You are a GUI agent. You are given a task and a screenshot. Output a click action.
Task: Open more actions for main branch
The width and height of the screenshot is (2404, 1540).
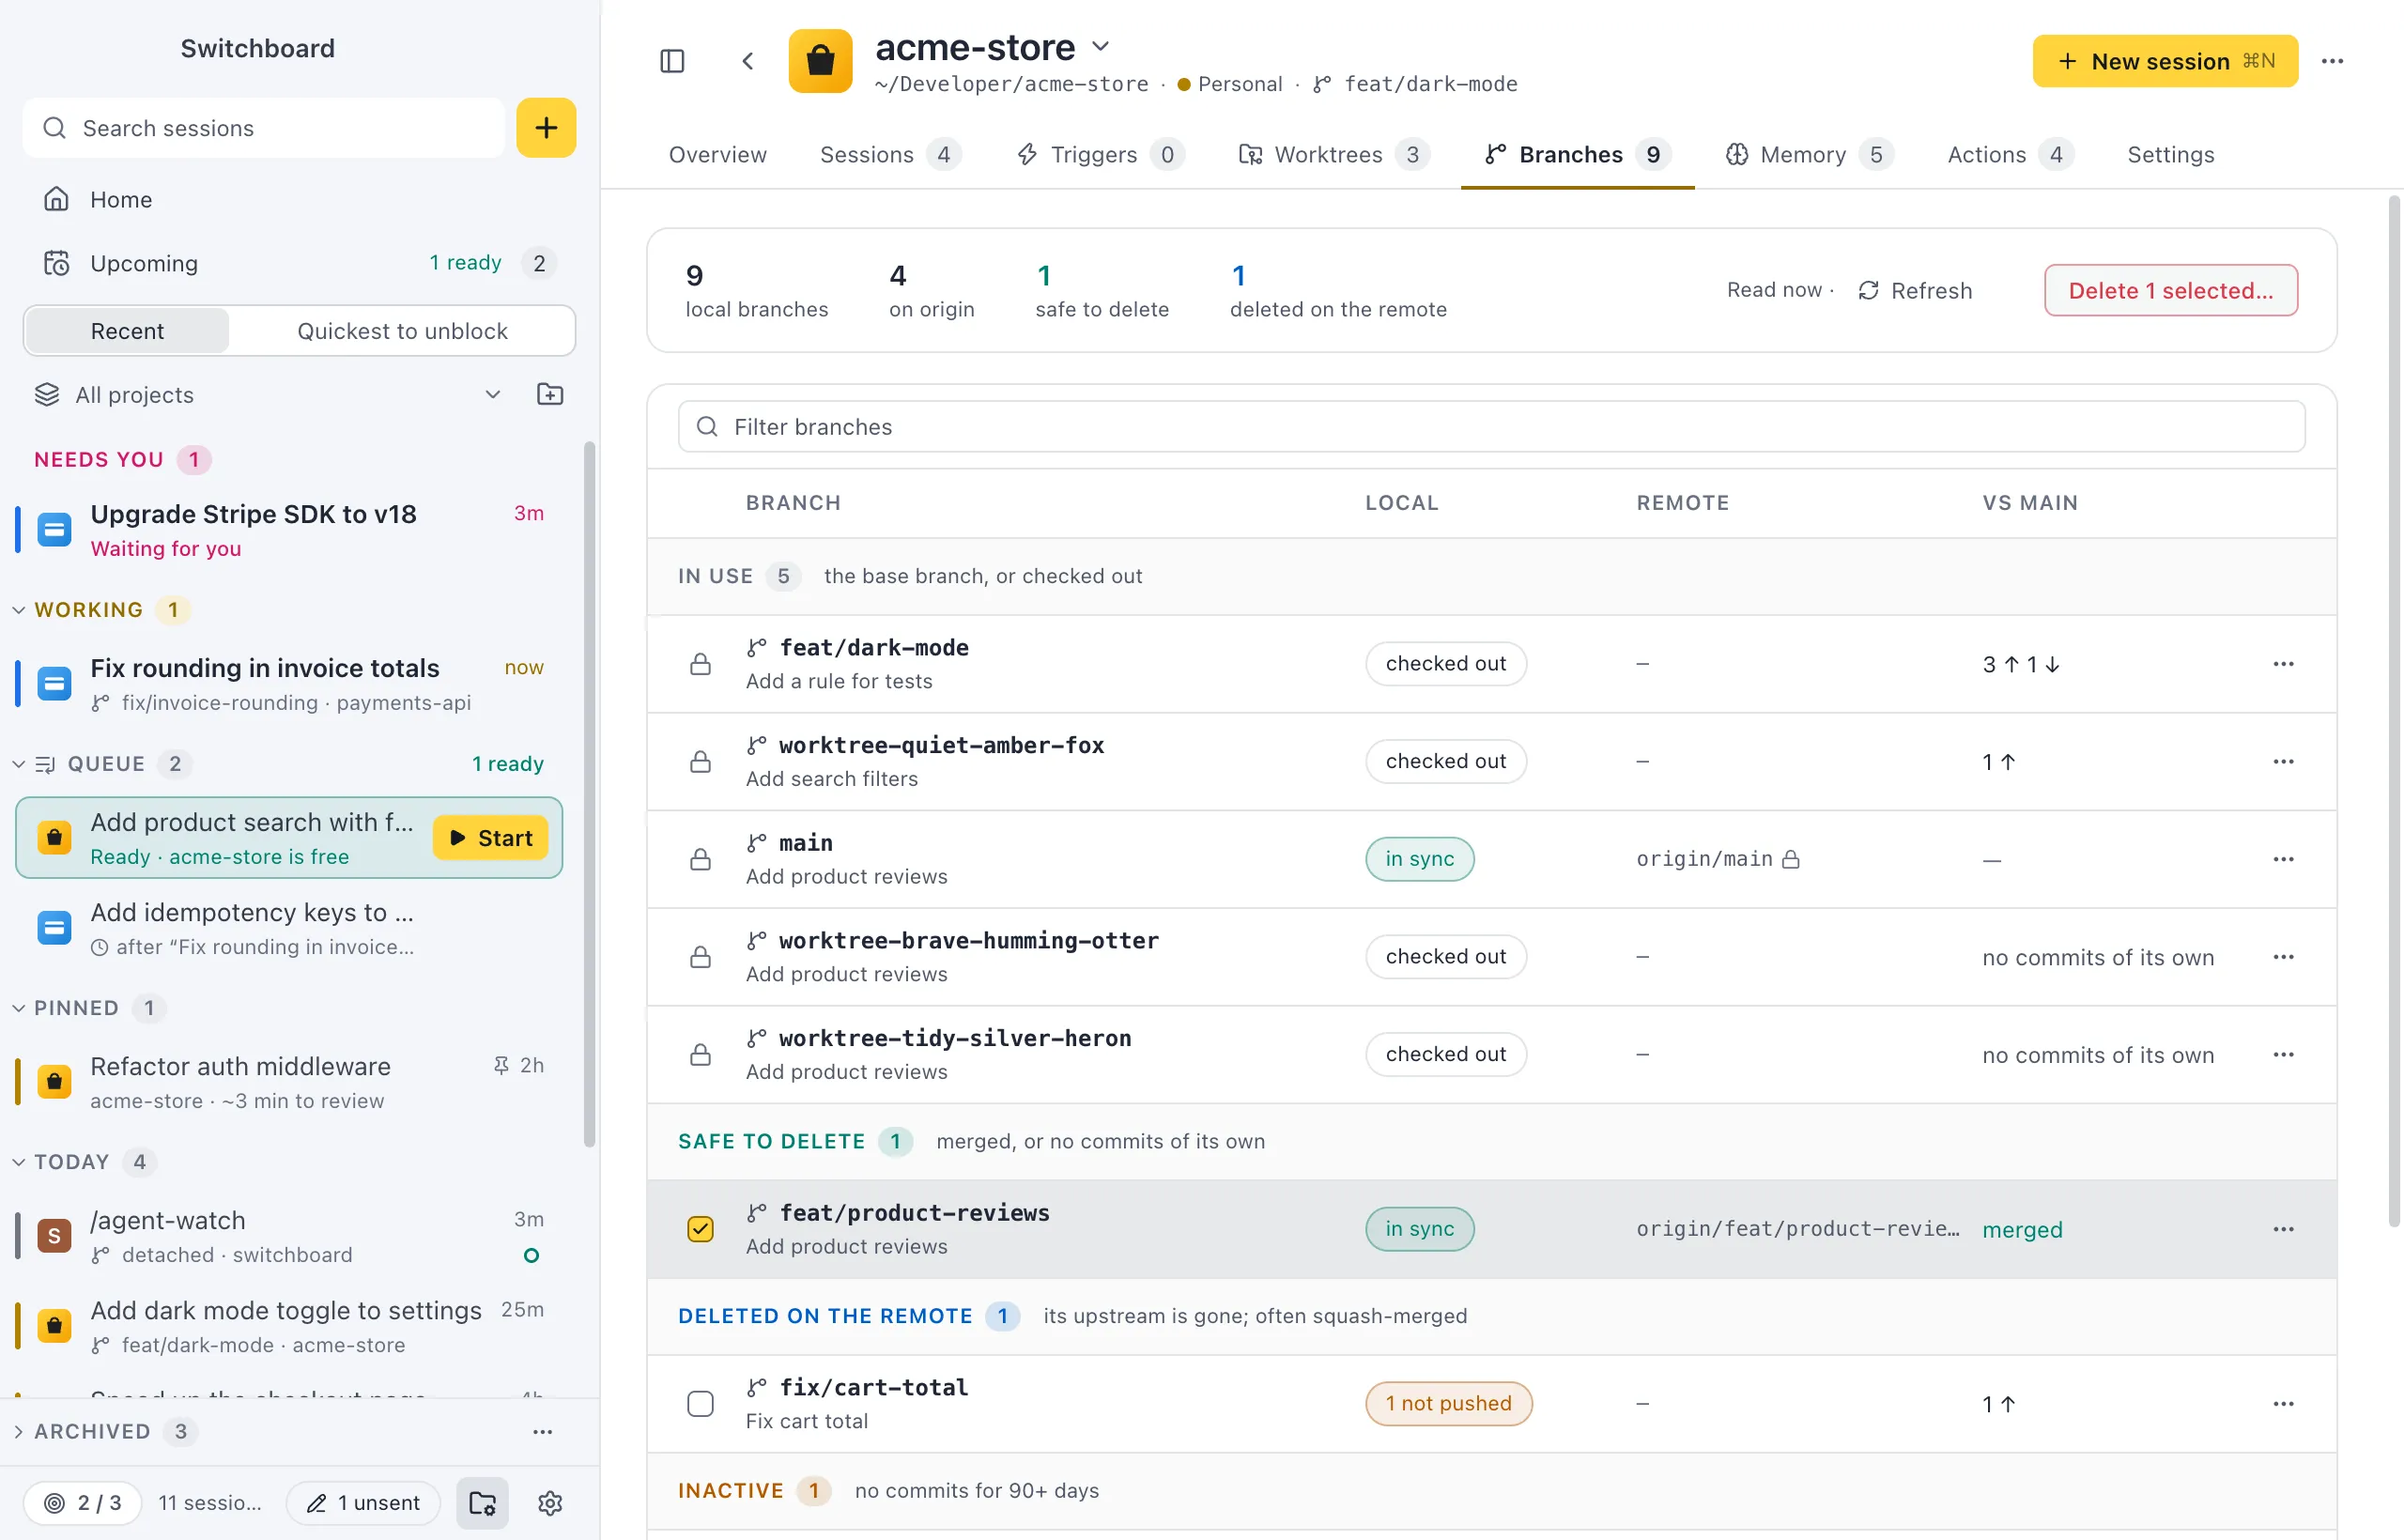coord(2283,859)
